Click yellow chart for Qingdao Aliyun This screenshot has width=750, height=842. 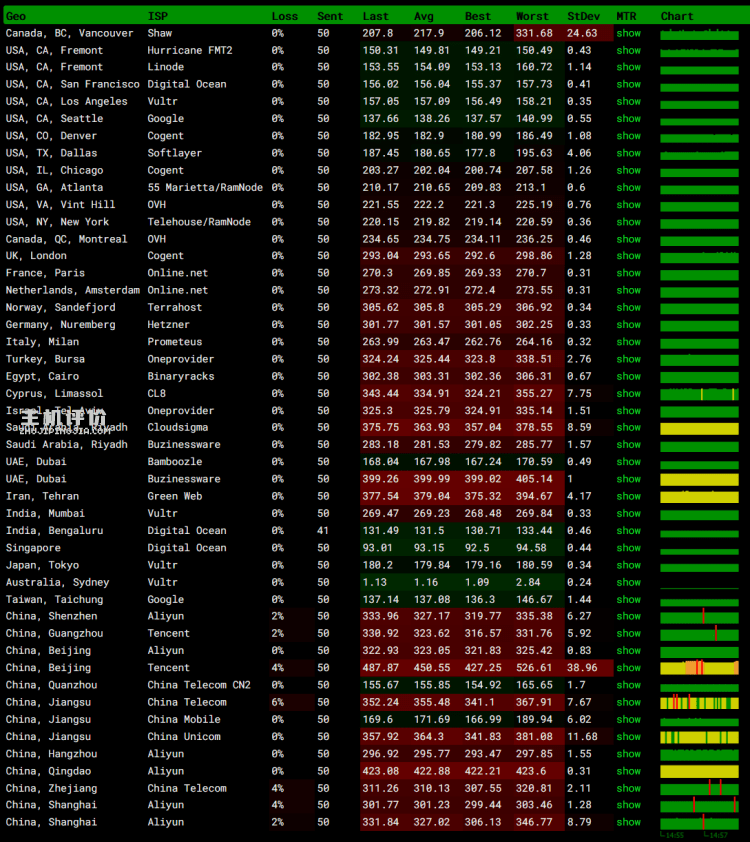click(700, 772)
